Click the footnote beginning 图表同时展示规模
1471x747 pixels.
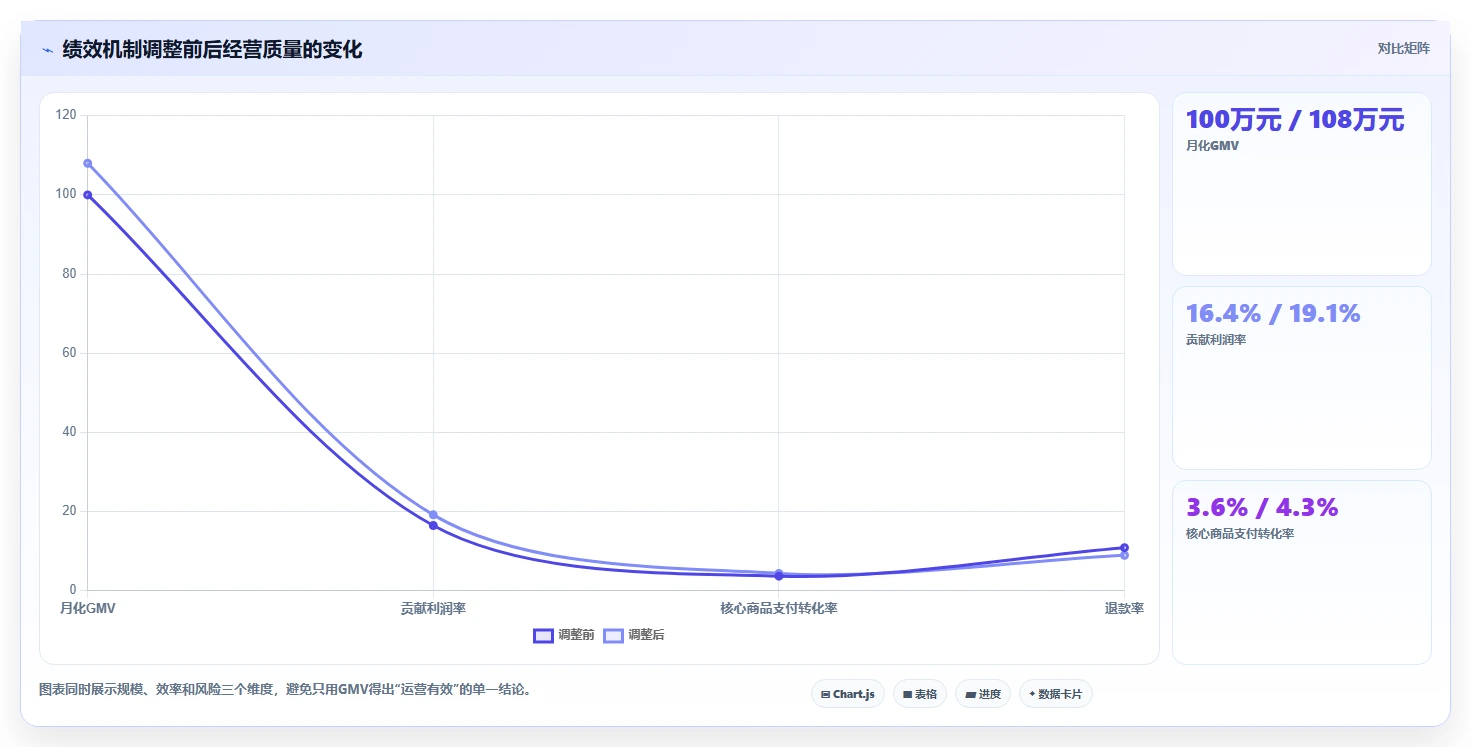coord(285,690)
